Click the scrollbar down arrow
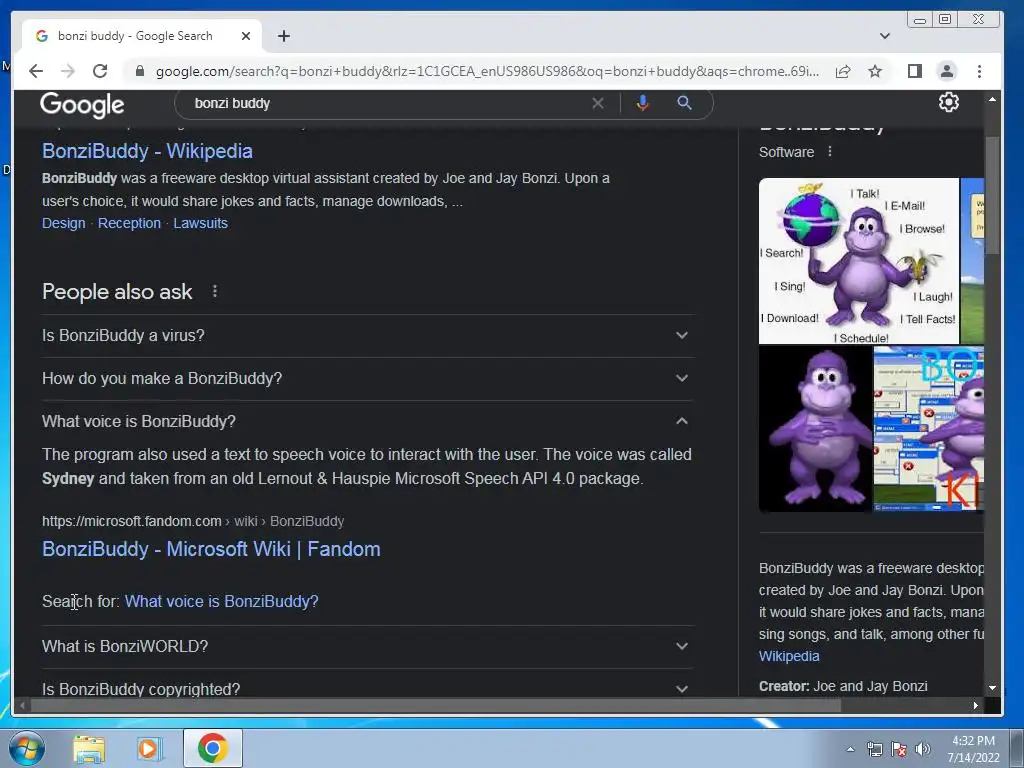 pyautogui.click(x=992, y=687)
